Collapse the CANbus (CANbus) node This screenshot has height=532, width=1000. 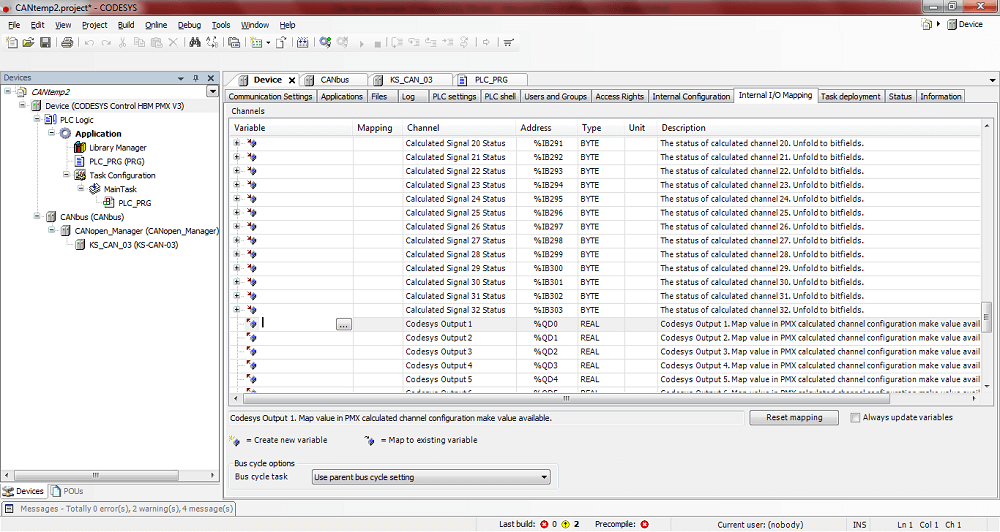point(37,216)
